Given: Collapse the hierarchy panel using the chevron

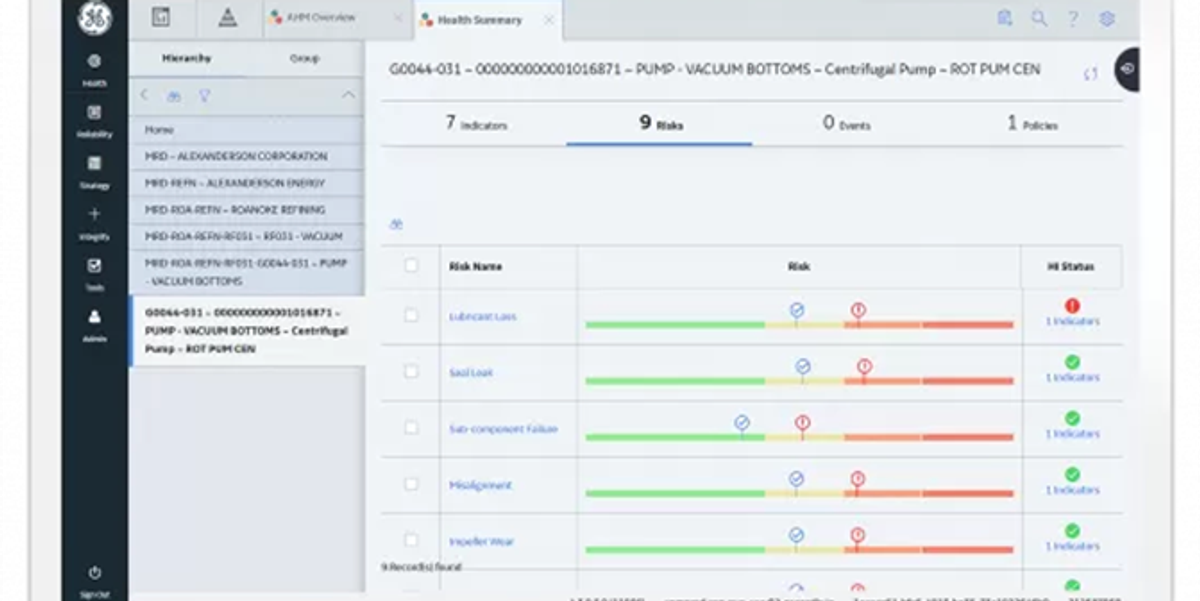Looking at the screenshot, I should coord(349,95).
